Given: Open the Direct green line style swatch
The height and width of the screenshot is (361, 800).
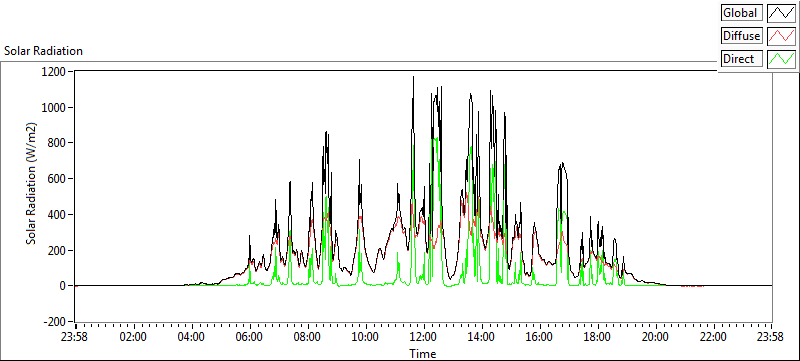Looking at the screenshot, I should 781,59.
